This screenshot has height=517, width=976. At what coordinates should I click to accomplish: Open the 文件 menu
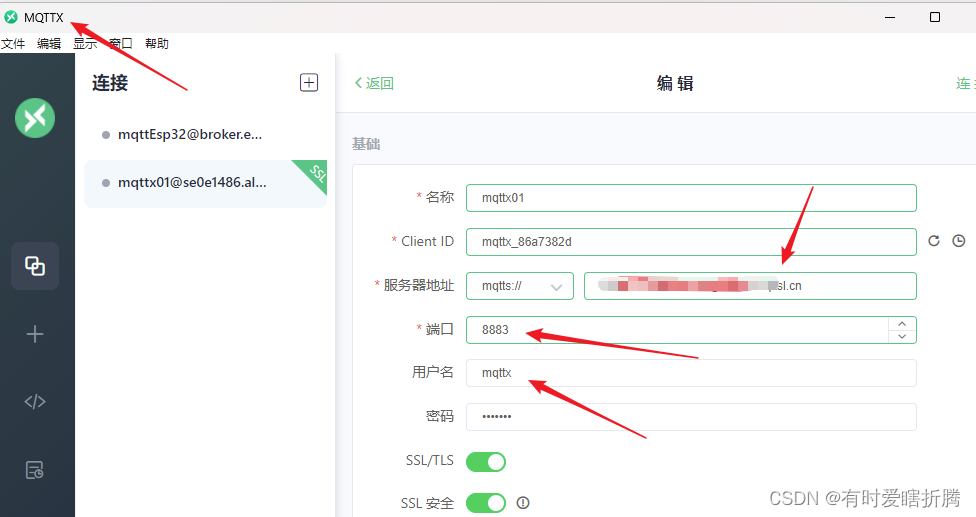[x=13, y=44]
